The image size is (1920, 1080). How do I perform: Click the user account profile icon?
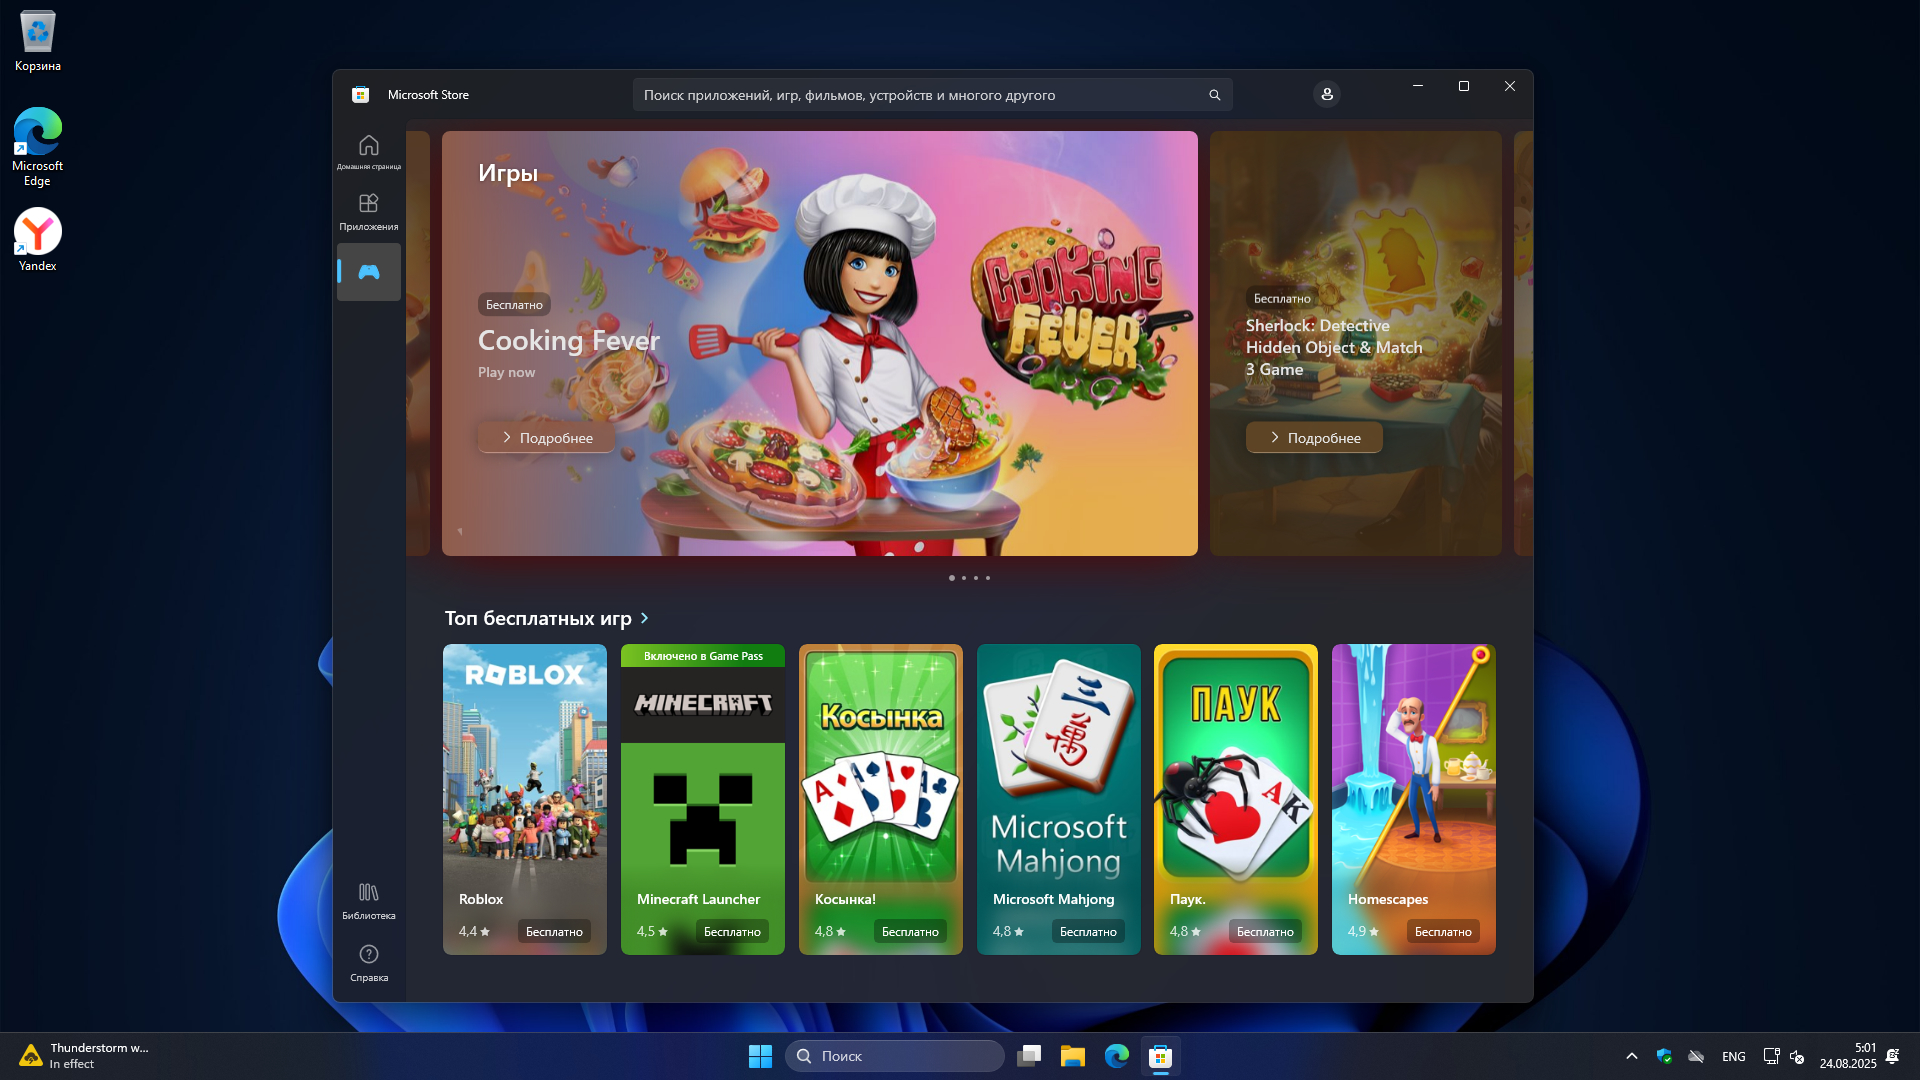[1327, 94]
